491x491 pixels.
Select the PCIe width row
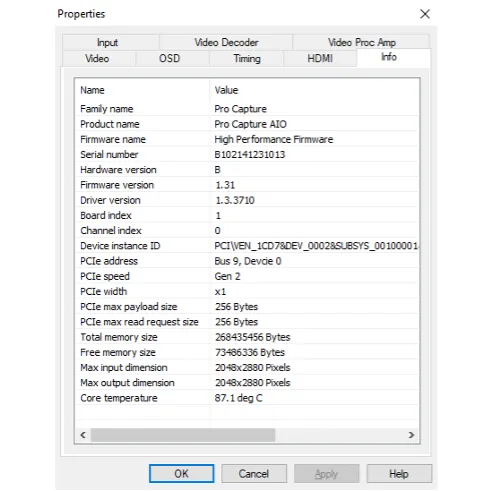point(247,291)
